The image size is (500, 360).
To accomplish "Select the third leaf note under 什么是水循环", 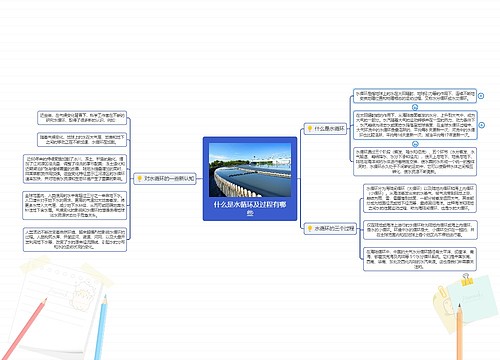I will [415, 162].
